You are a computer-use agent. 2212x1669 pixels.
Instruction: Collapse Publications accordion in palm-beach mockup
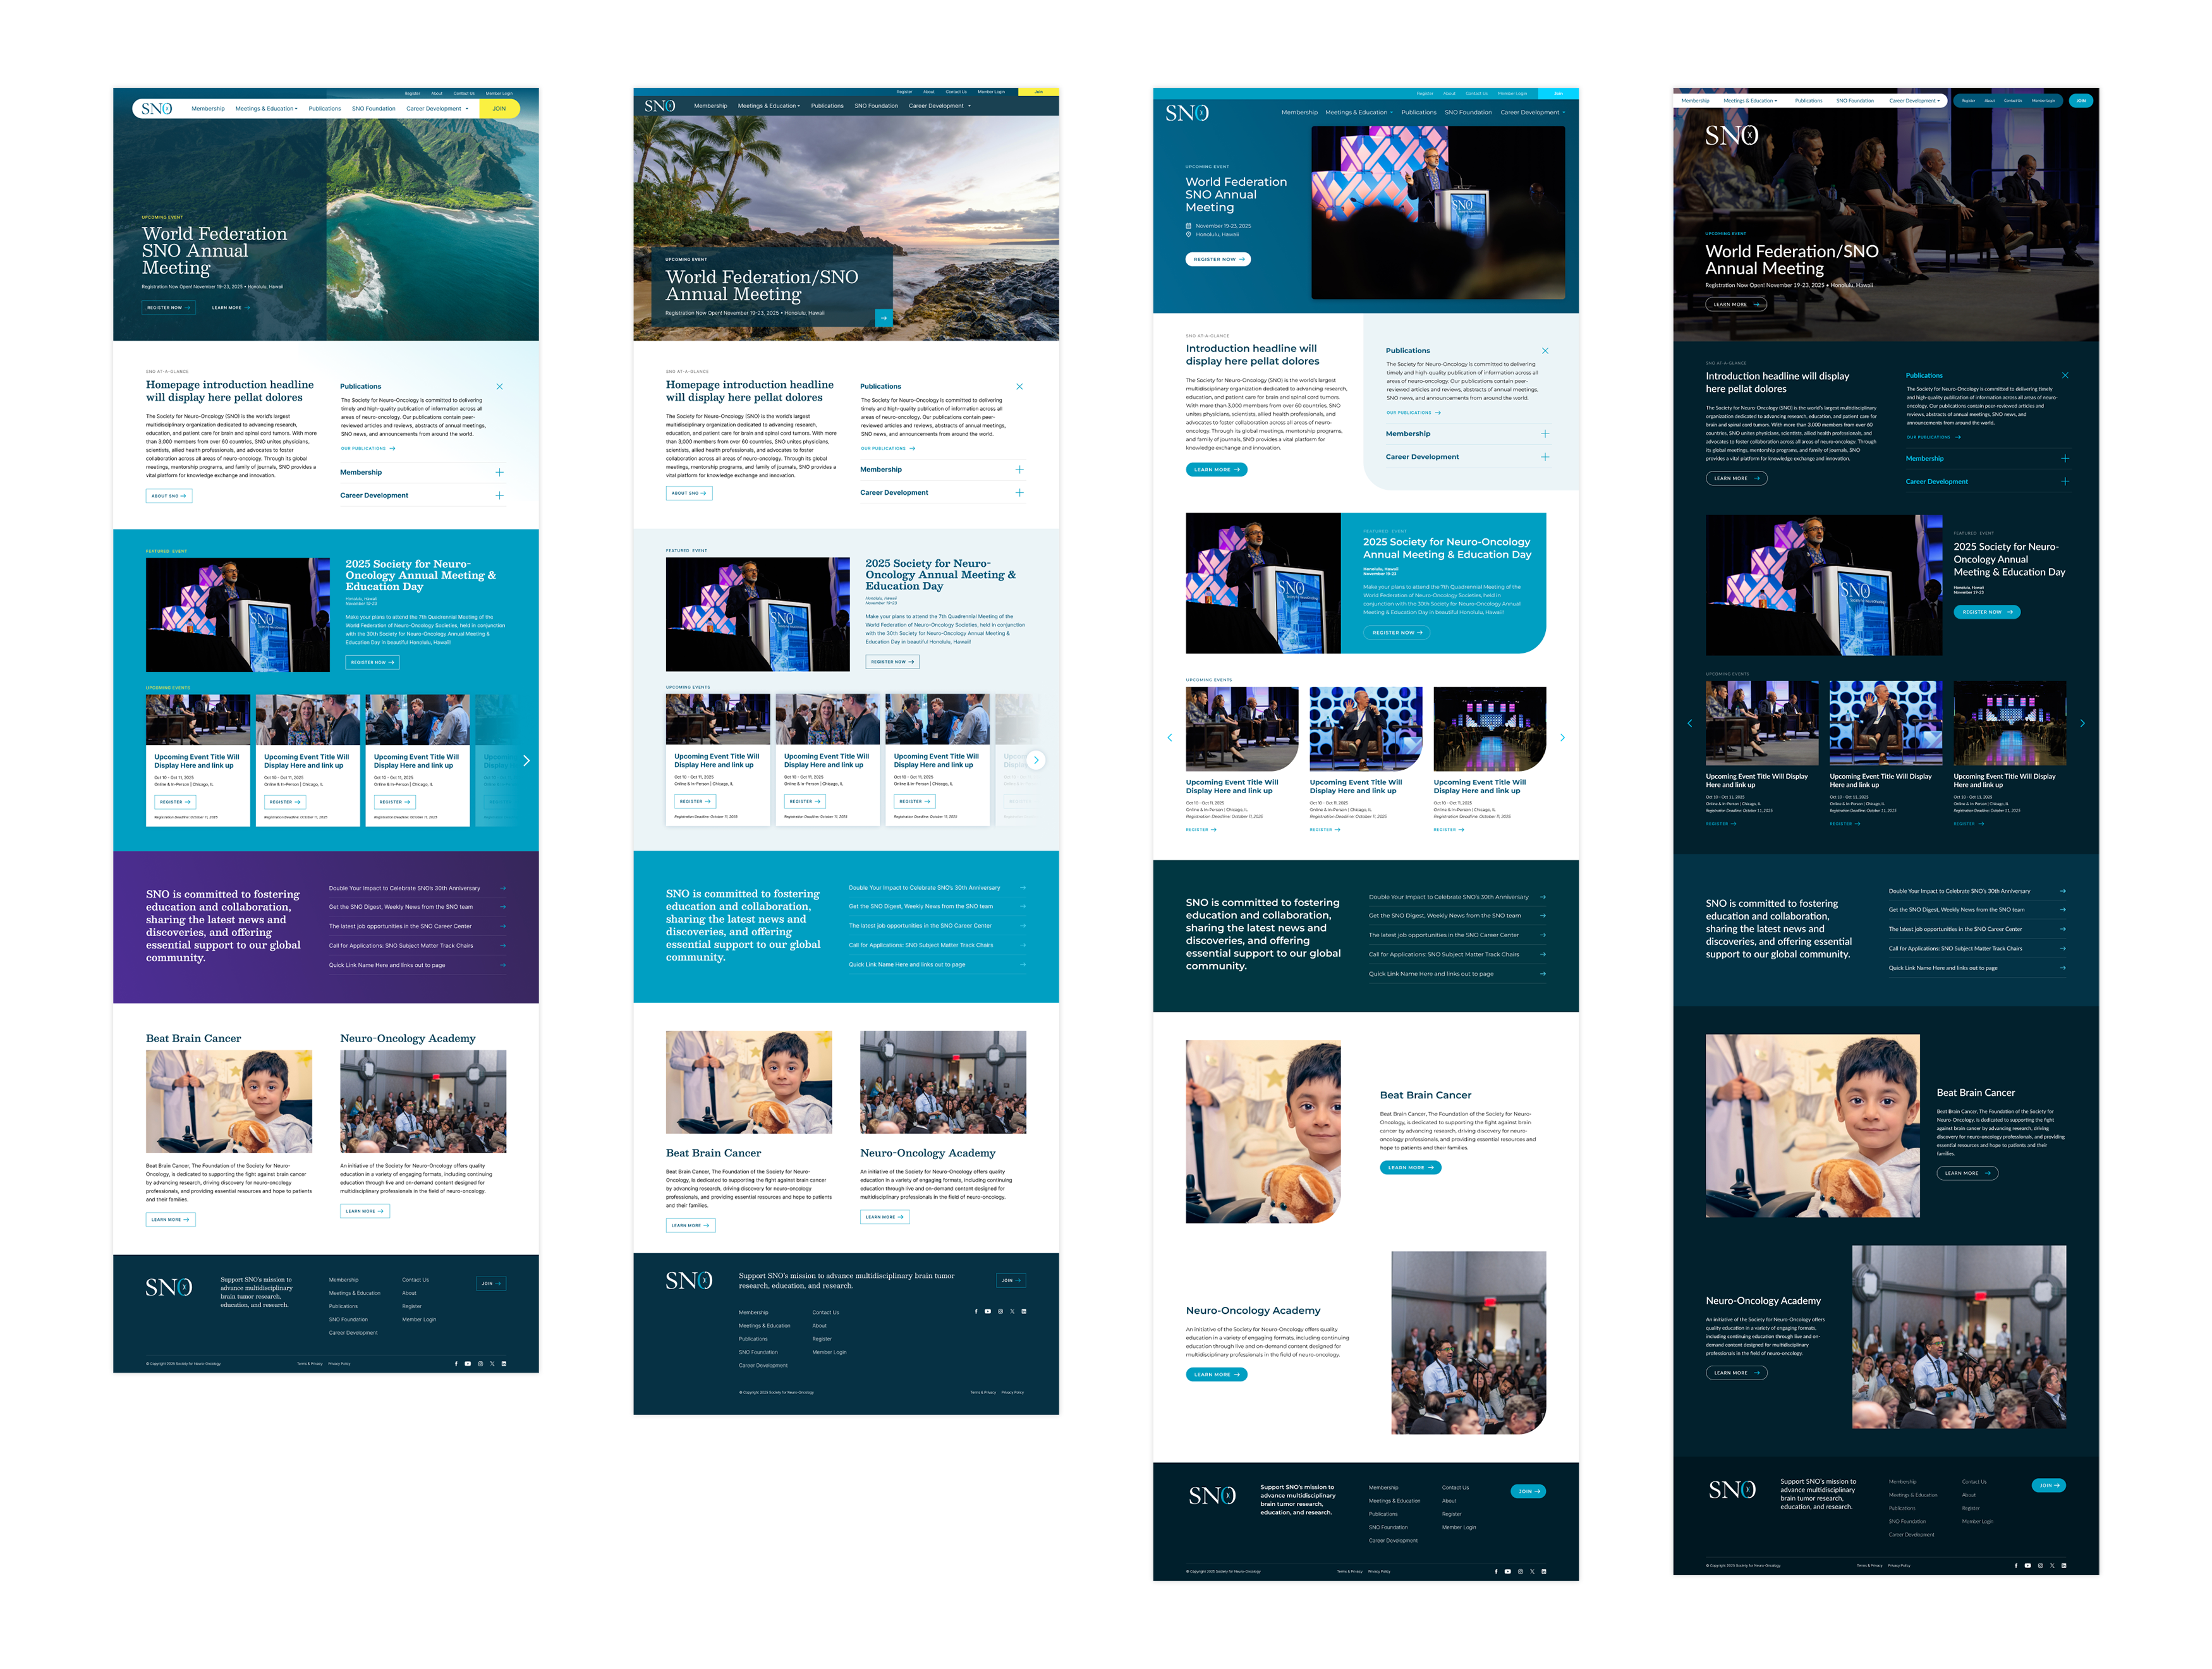[1019, 386]
